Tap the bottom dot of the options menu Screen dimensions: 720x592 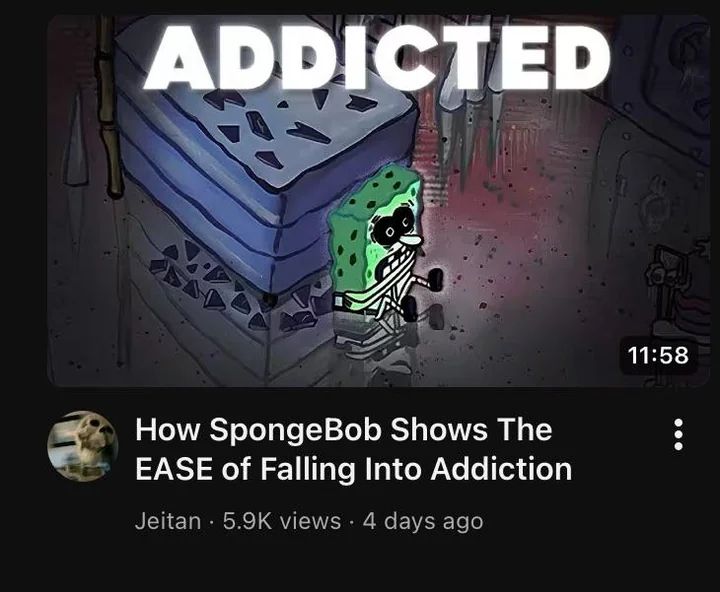click(679, 445)
